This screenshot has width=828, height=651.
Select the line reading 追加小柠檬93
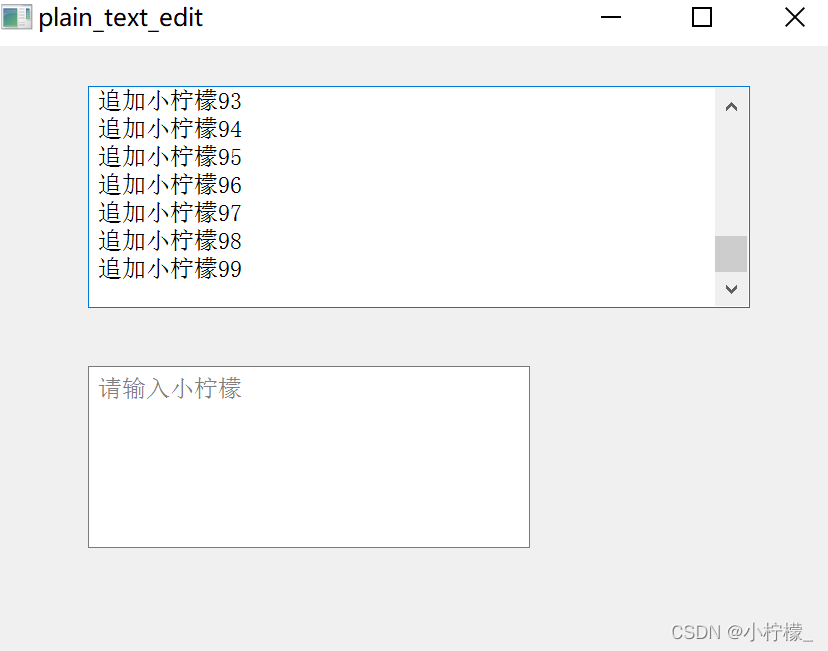click(x=169, y=100)
